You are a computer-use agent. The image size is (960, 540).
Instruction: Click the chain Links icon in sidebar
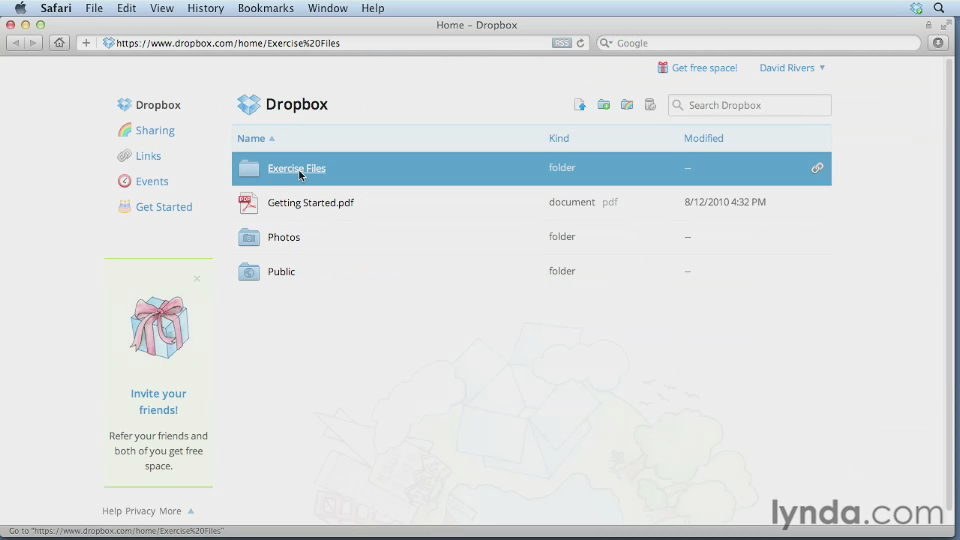124,156
